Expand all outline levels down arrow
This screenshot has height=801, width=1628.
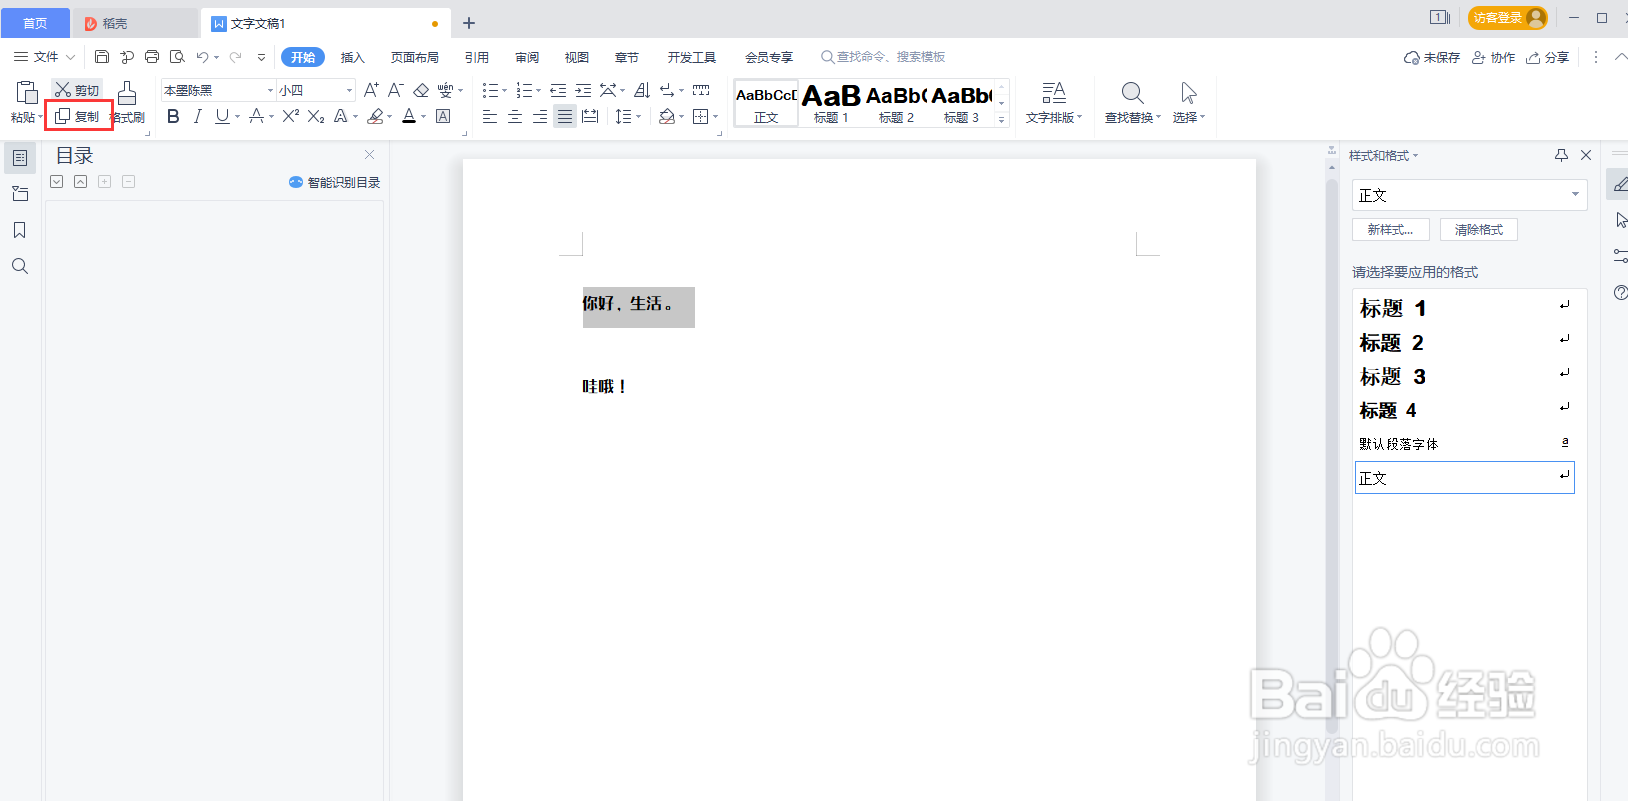point(57,181)
